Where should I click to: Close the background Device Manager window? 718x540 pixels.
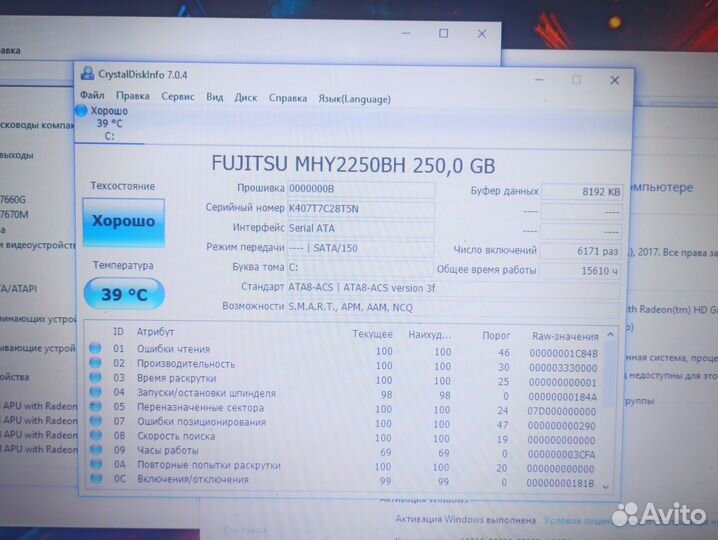point(482,33)
